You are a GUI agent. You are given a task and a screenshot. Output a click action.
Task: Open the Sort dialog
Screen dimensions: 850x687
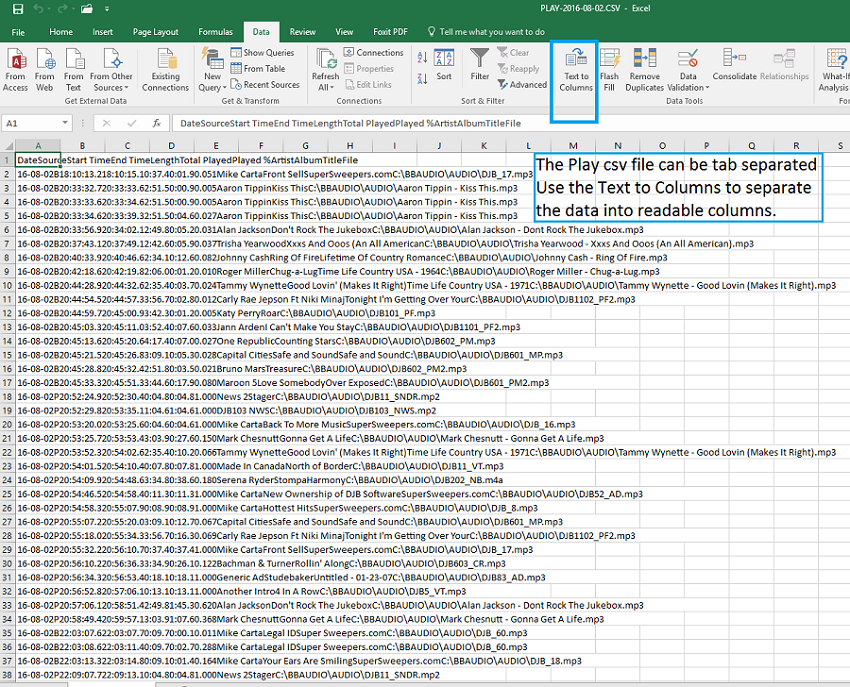[x=444, y=65]
